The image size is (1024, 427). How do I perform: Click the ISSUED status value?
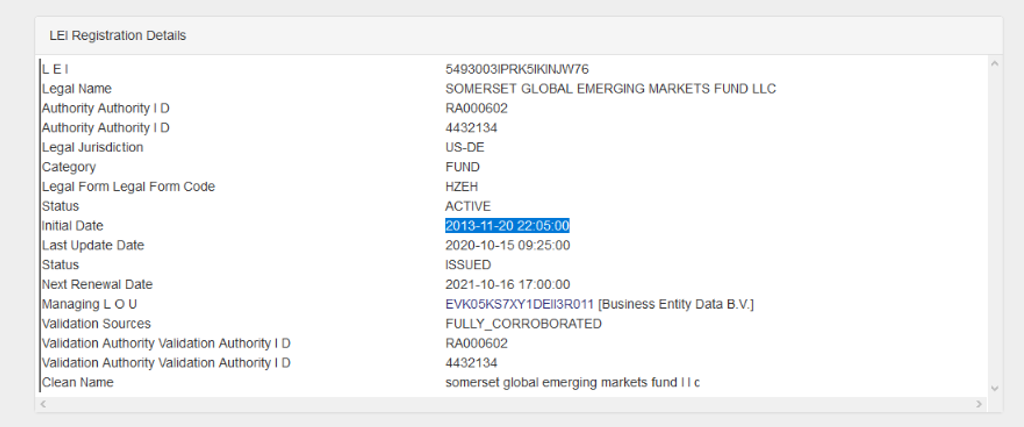point(468,265)
